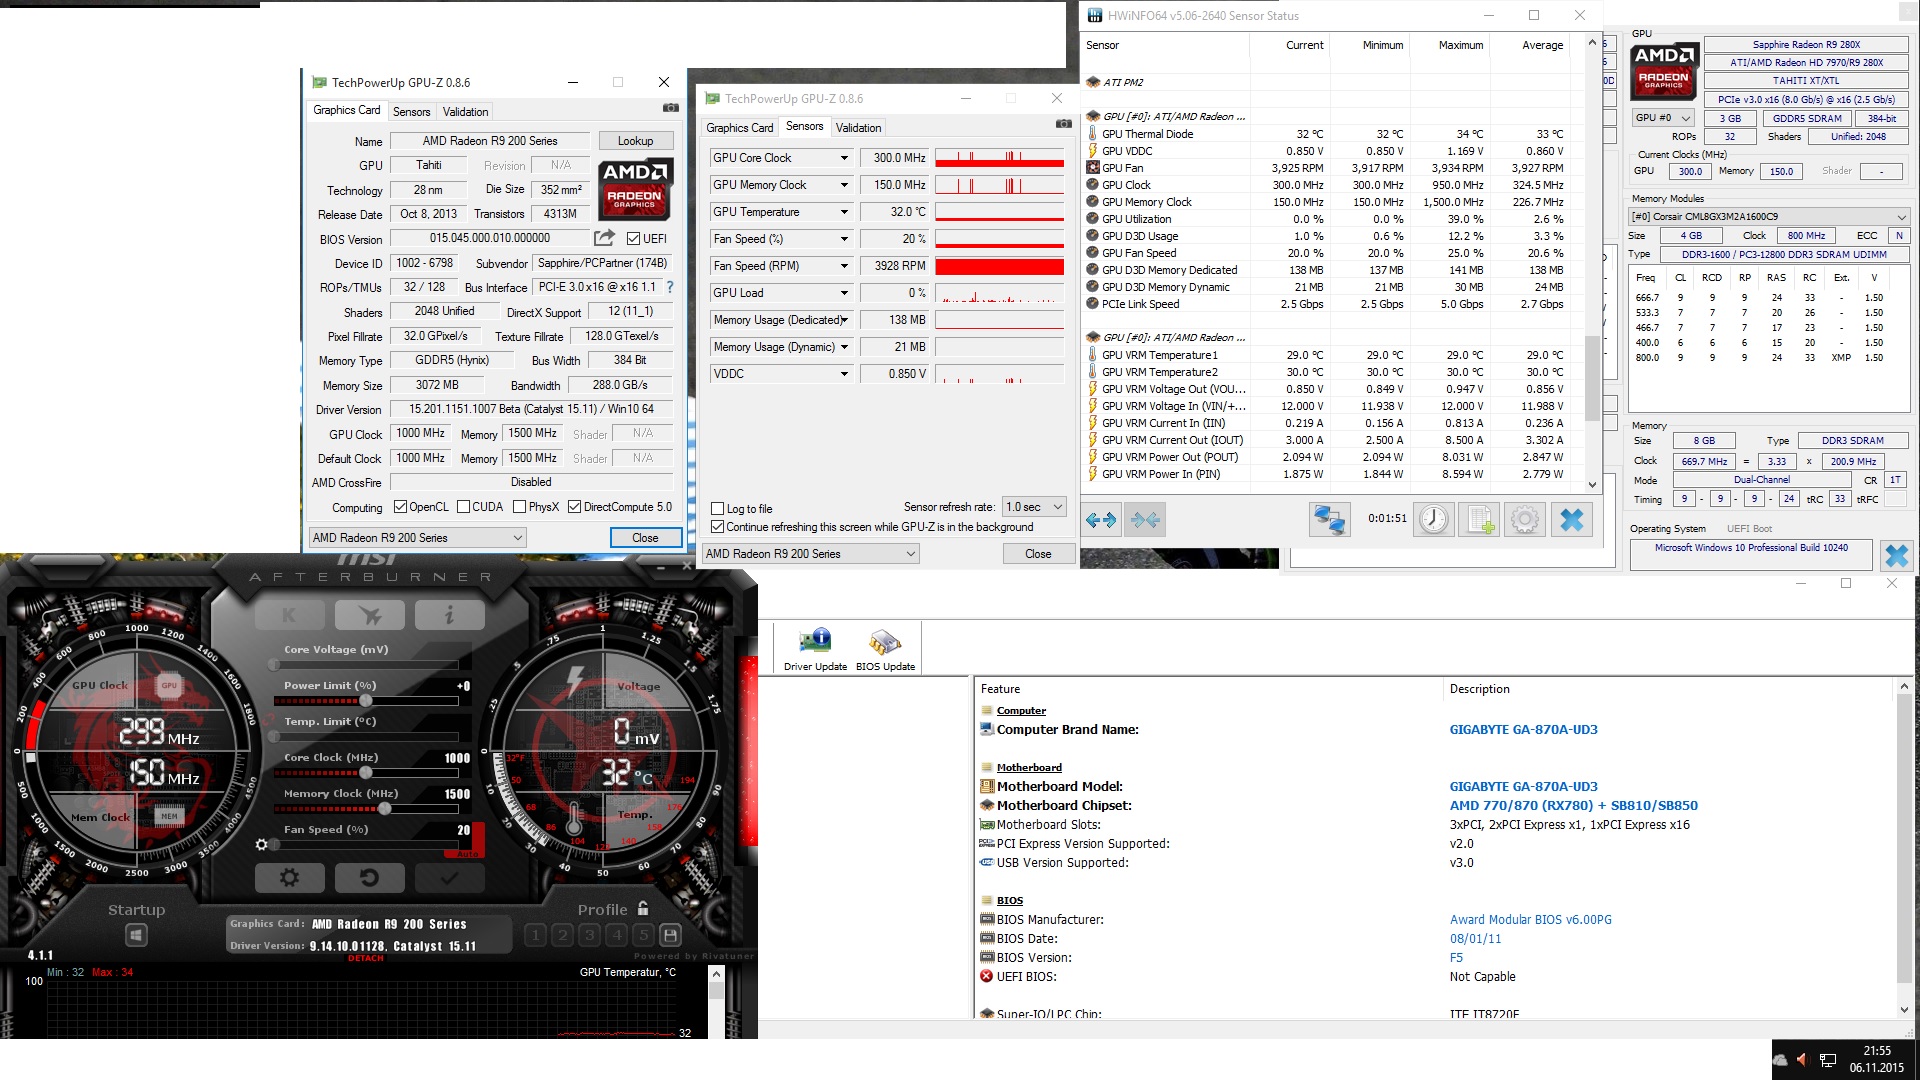Viewport: 1920px width, 1080px height.
Task: Open Afterburner settings gear button
Action: (289, 878)
